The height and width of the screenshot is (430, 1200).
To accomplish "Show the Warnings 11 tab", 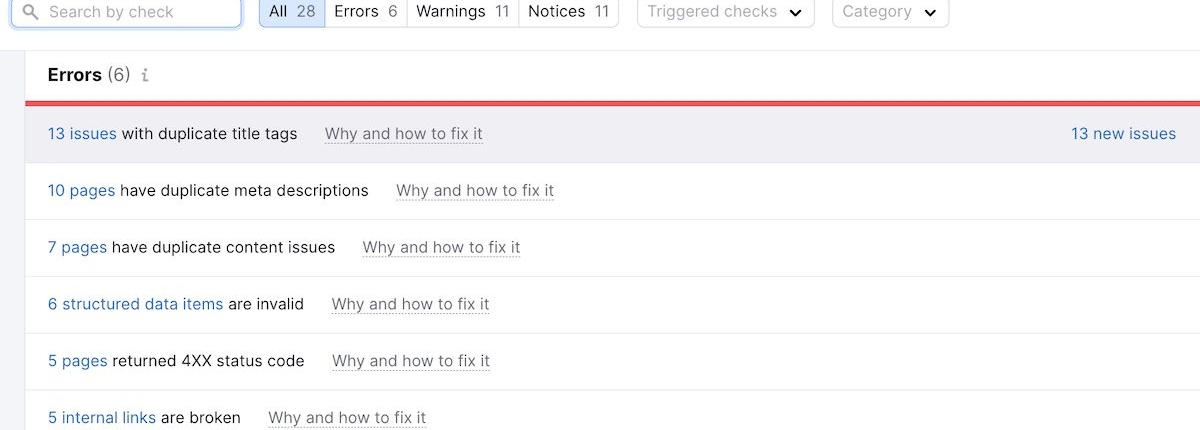I will (x=463, y=12).
